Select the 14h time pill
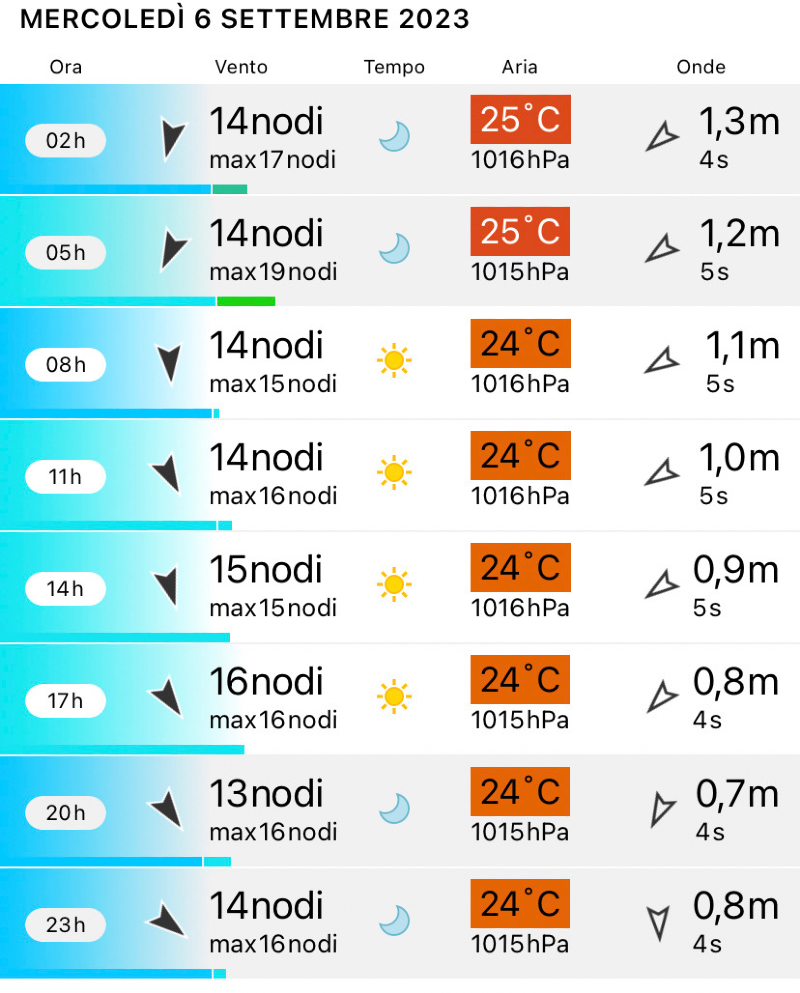This screenshot has height=993, width=800. [66, 589]
